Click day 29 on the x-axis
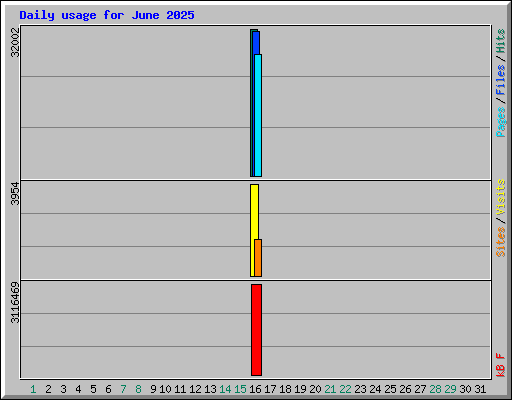512x400 pixels. click(x=450, y=389)
